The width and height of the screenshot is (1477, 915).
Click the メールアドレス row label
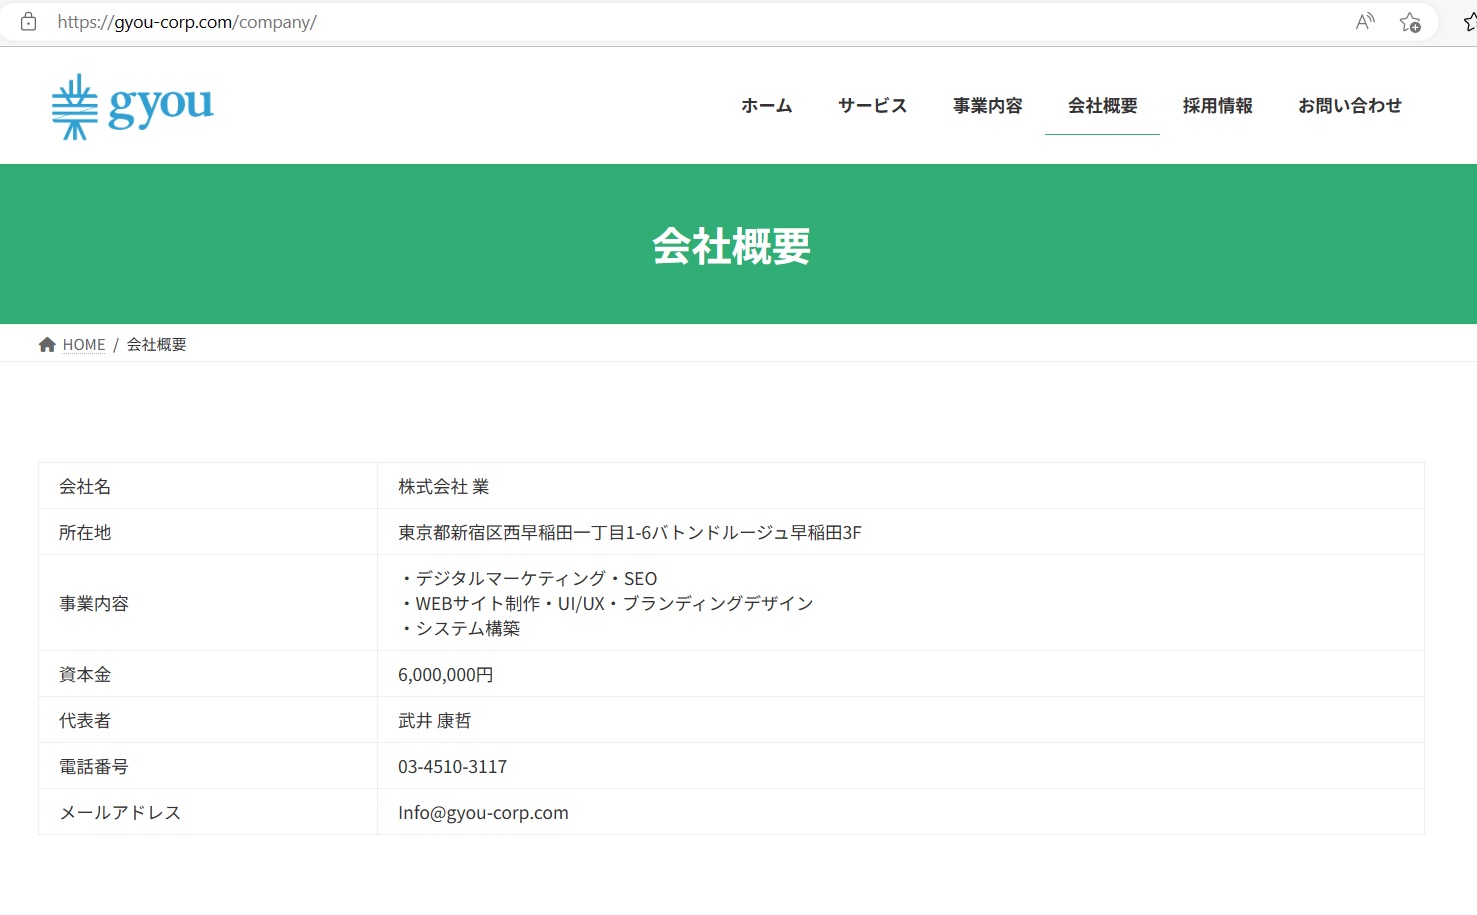(x=120, y=813)
